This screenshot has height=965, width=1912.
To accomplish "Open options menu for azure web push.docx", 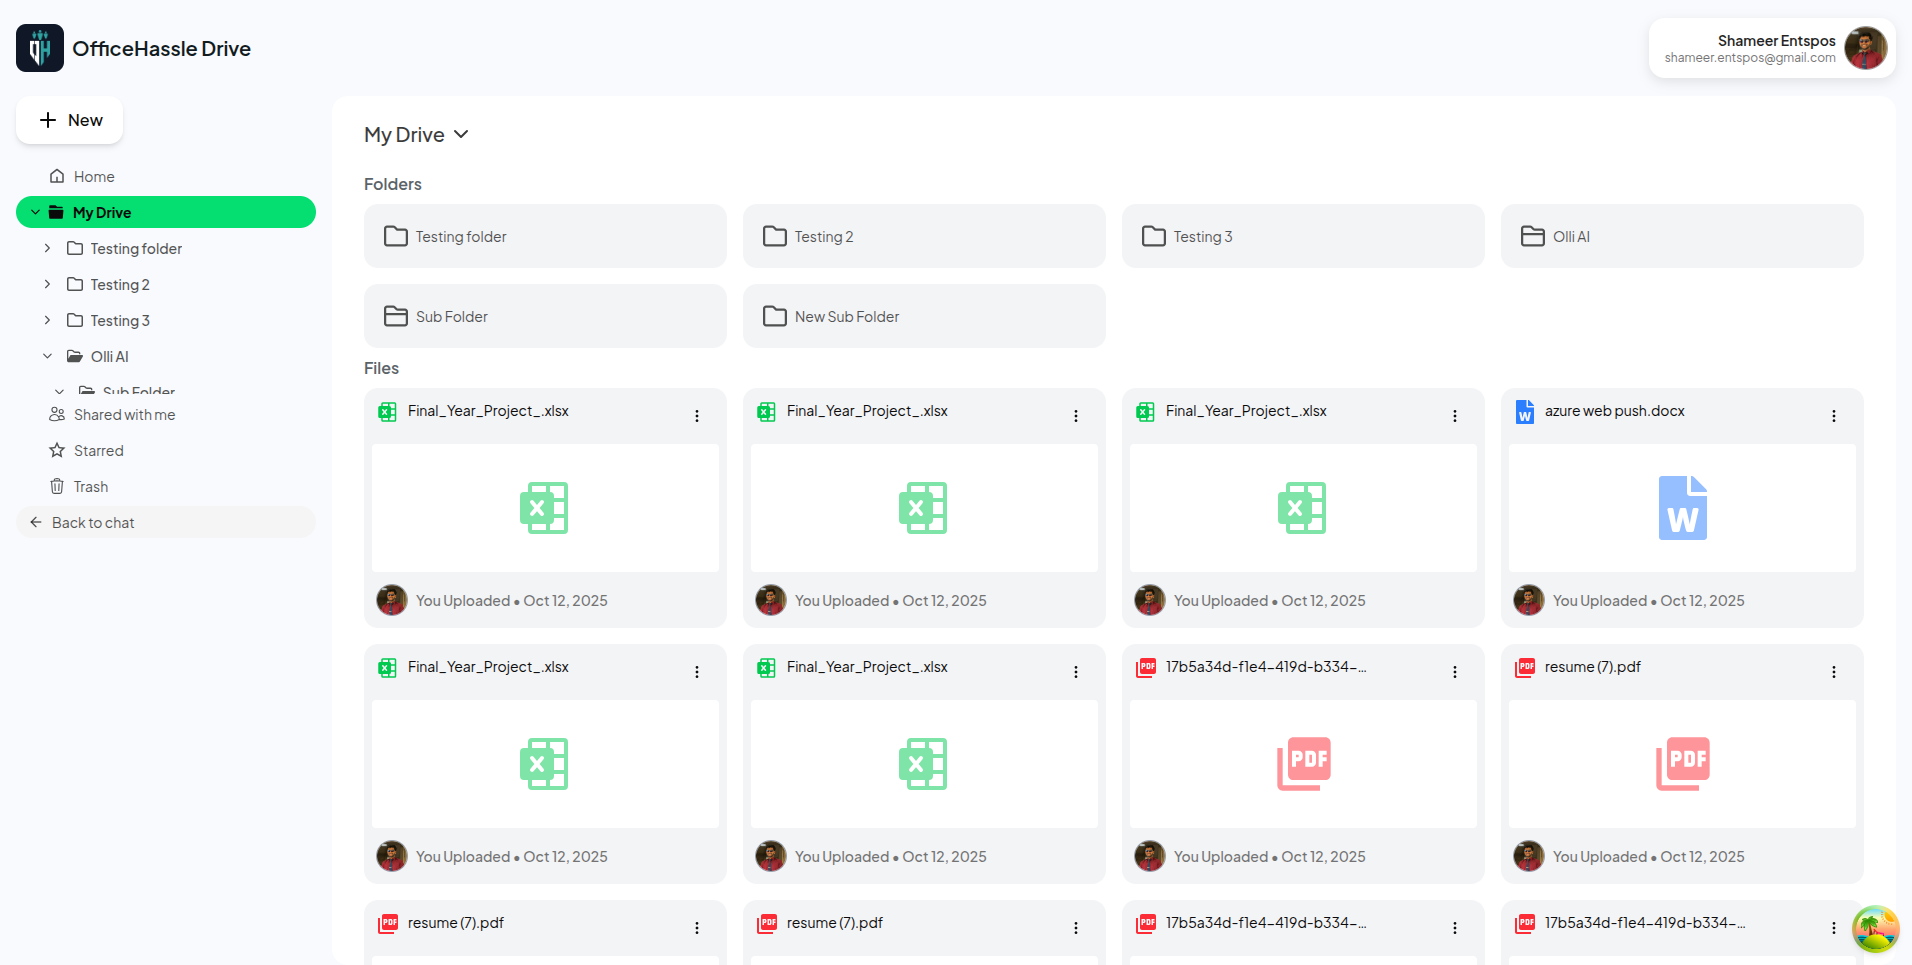I will (1833, 416).
